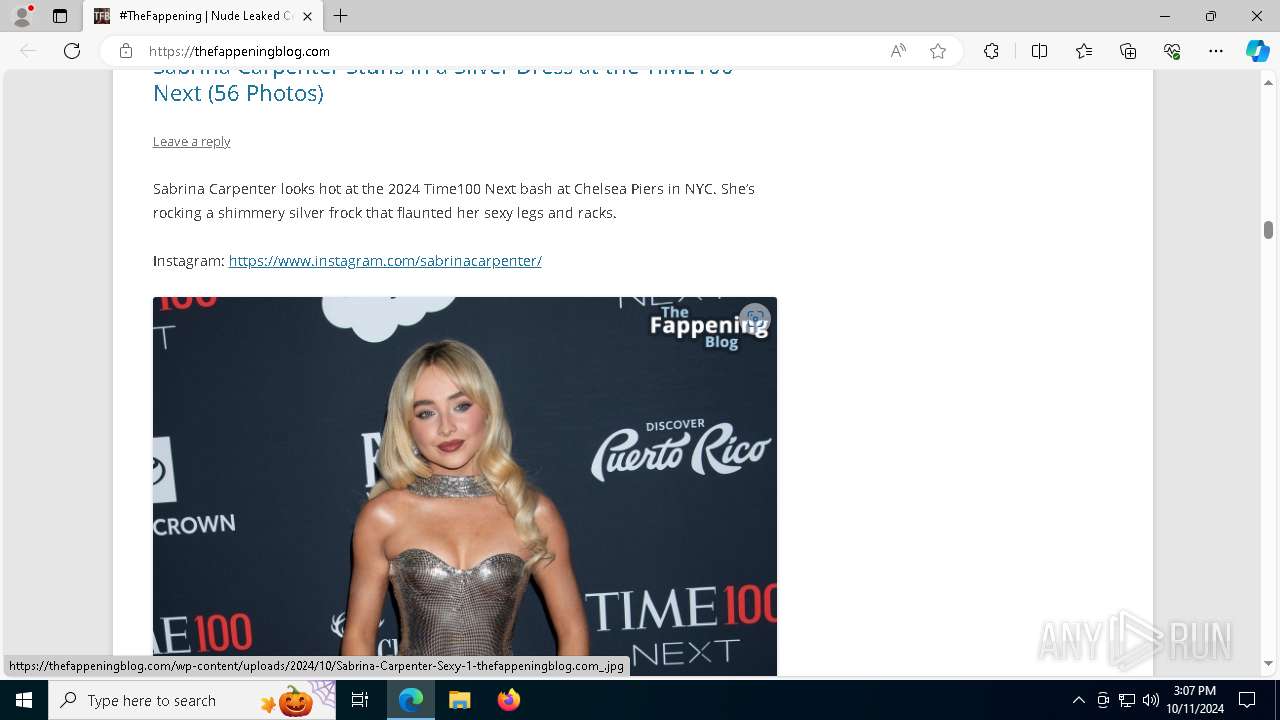Open the Instagram sabrinacarpenter link
The height and width of the screenshot is (720, 1280).
(385, 260)
